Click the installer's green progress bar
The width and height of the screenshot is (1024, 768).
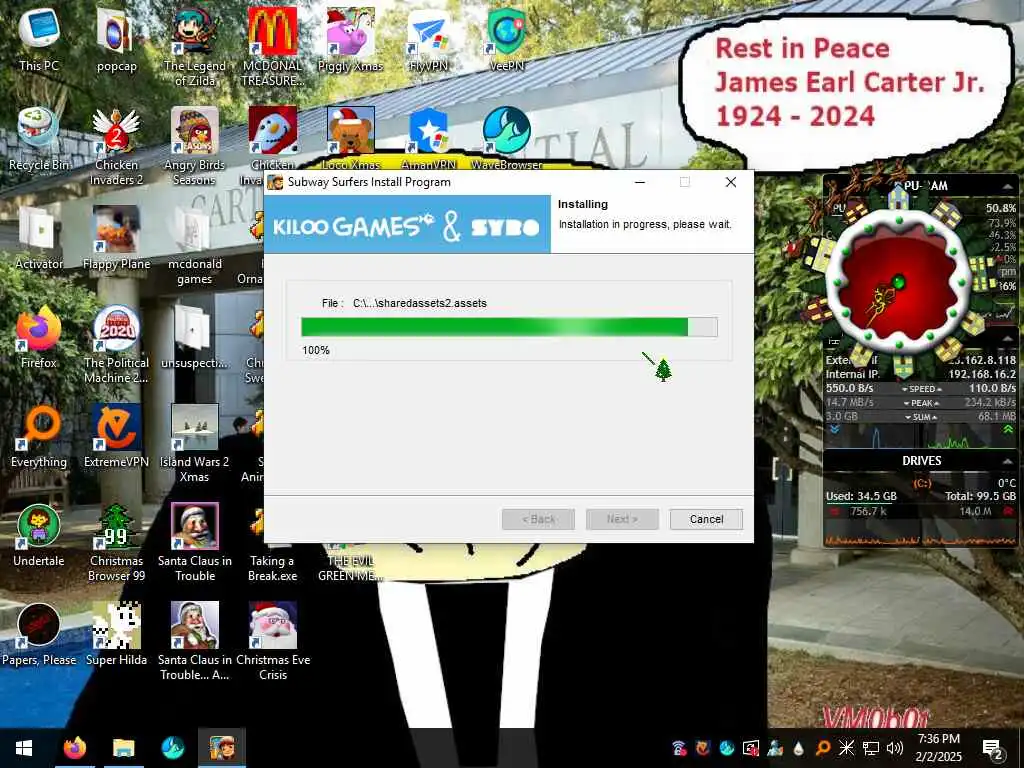(x=509, y=327)
